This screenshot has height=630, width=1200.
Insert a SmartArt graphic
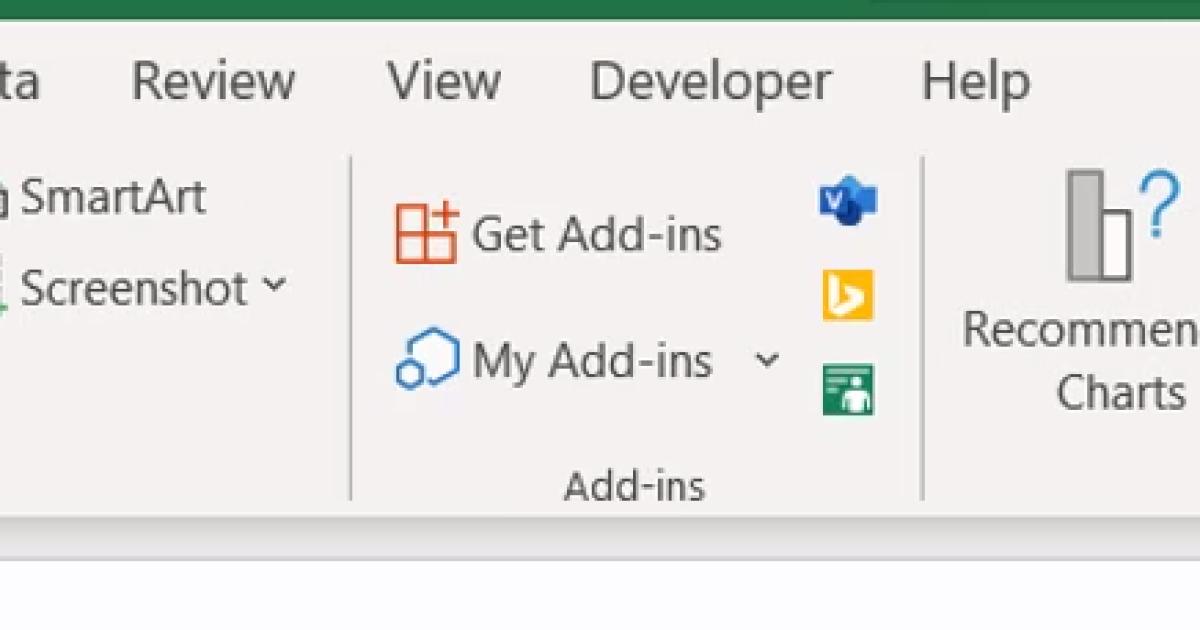point(112,197)
